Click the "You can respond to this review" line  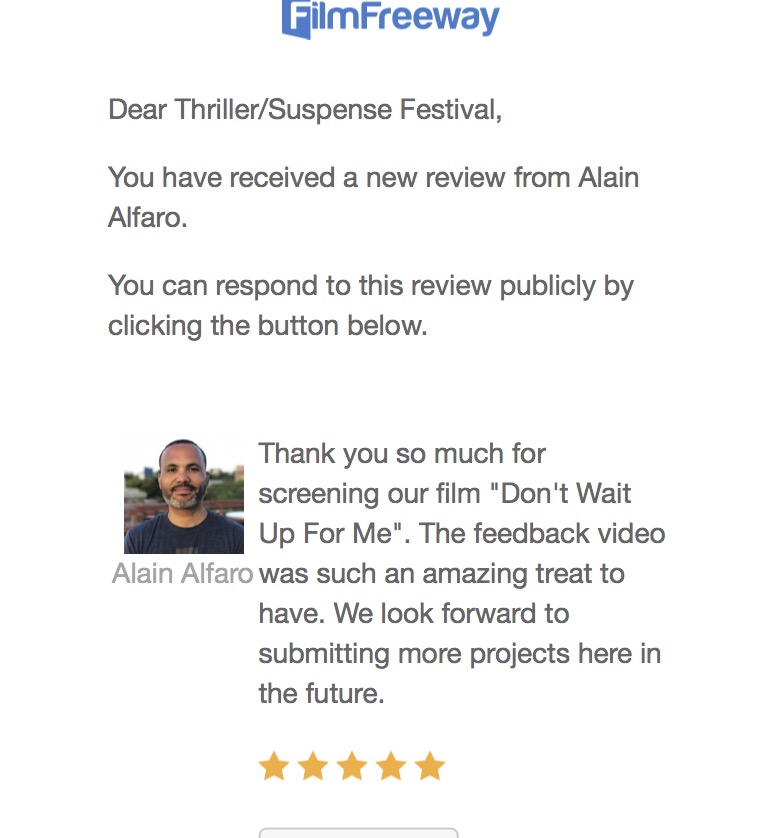[370, 286]
